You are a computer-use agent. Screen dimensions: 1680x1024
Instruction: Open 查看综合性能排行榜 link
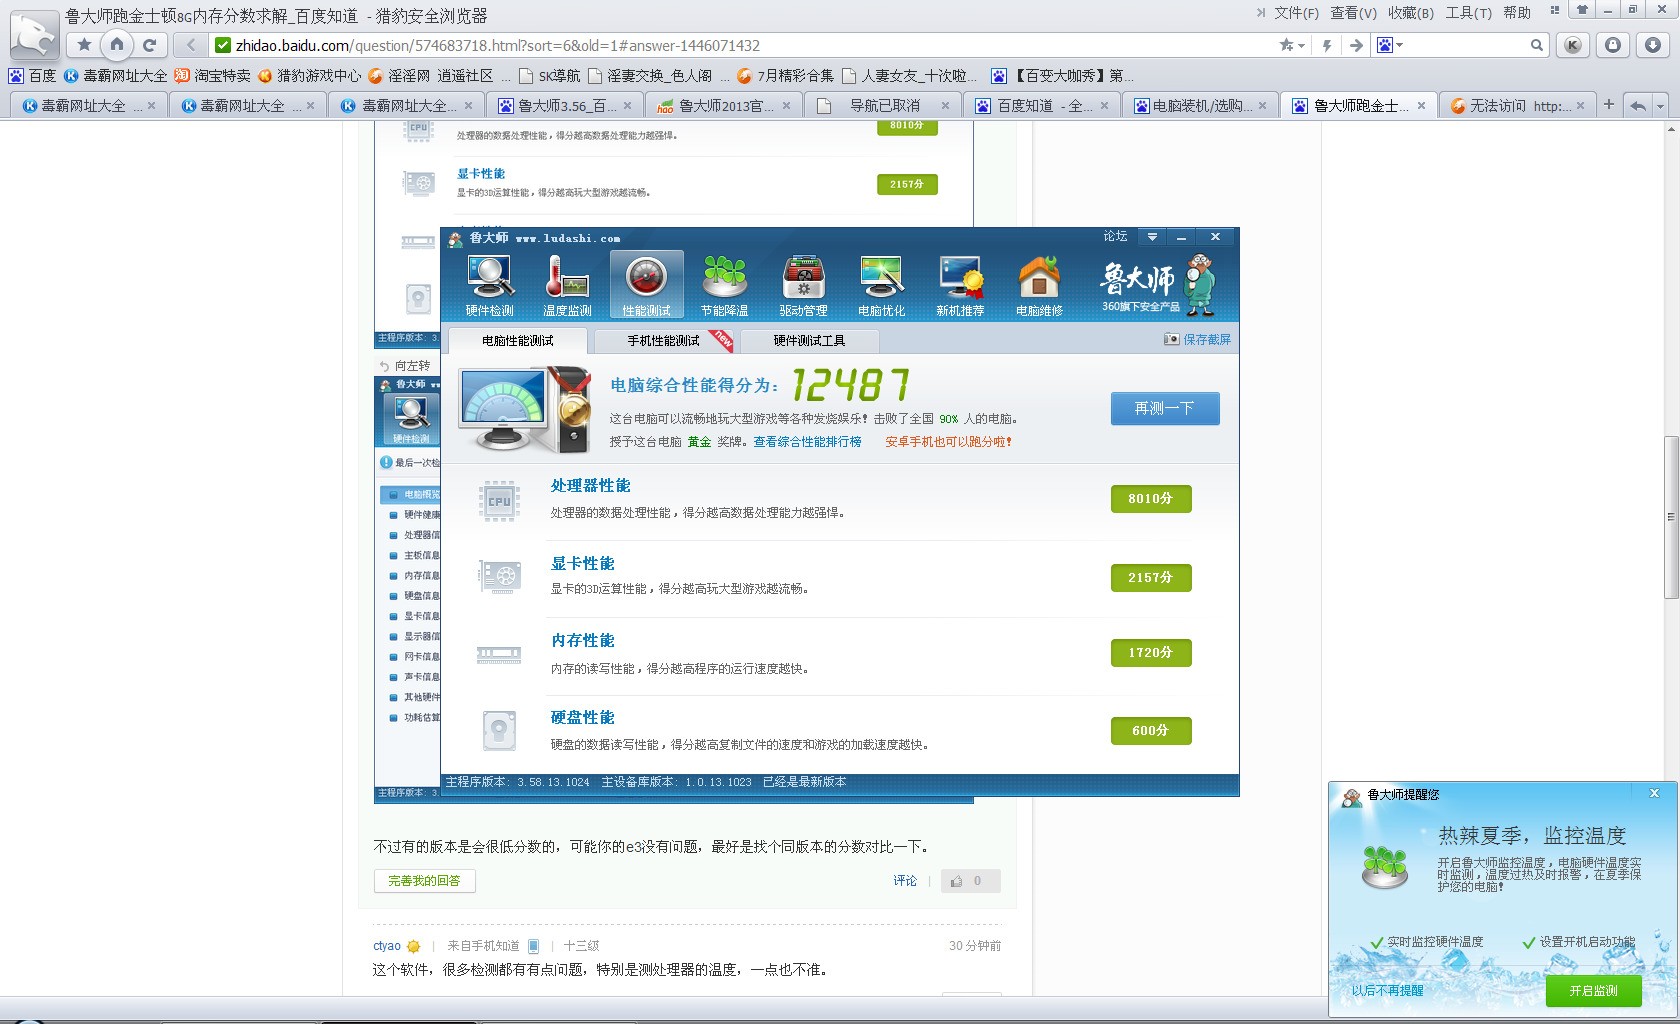point(807,442)
